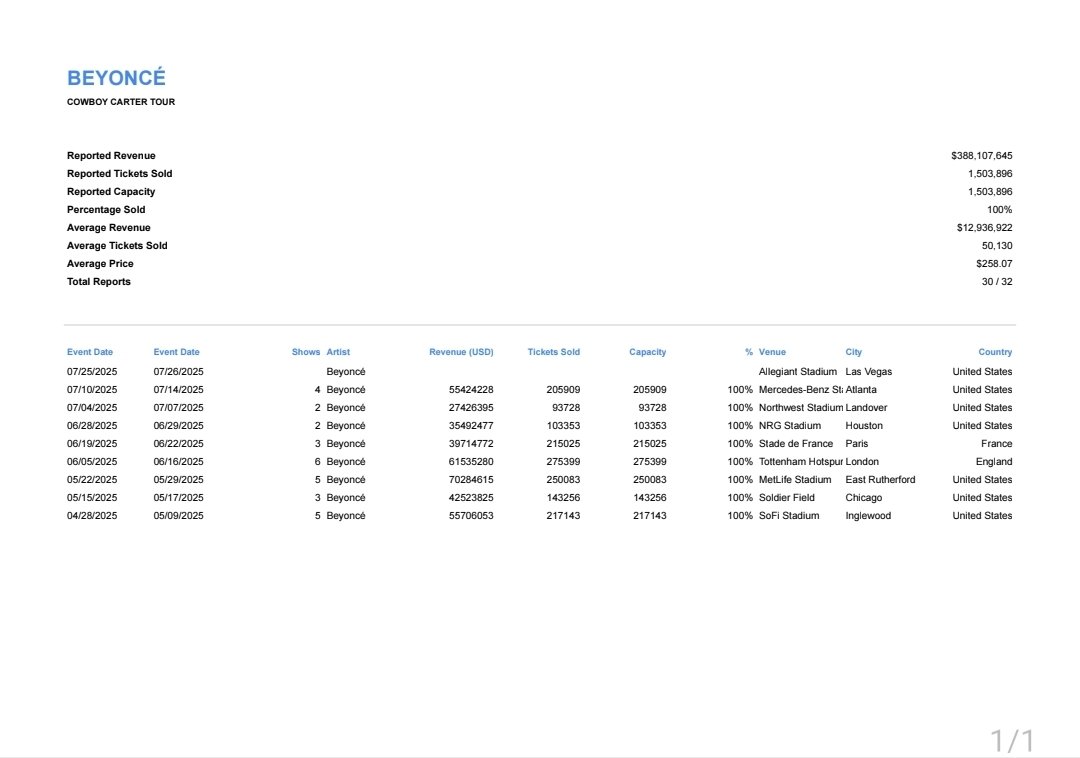Click the Reported Capacity label
The image size is (1080, 758).
(111, 191)
